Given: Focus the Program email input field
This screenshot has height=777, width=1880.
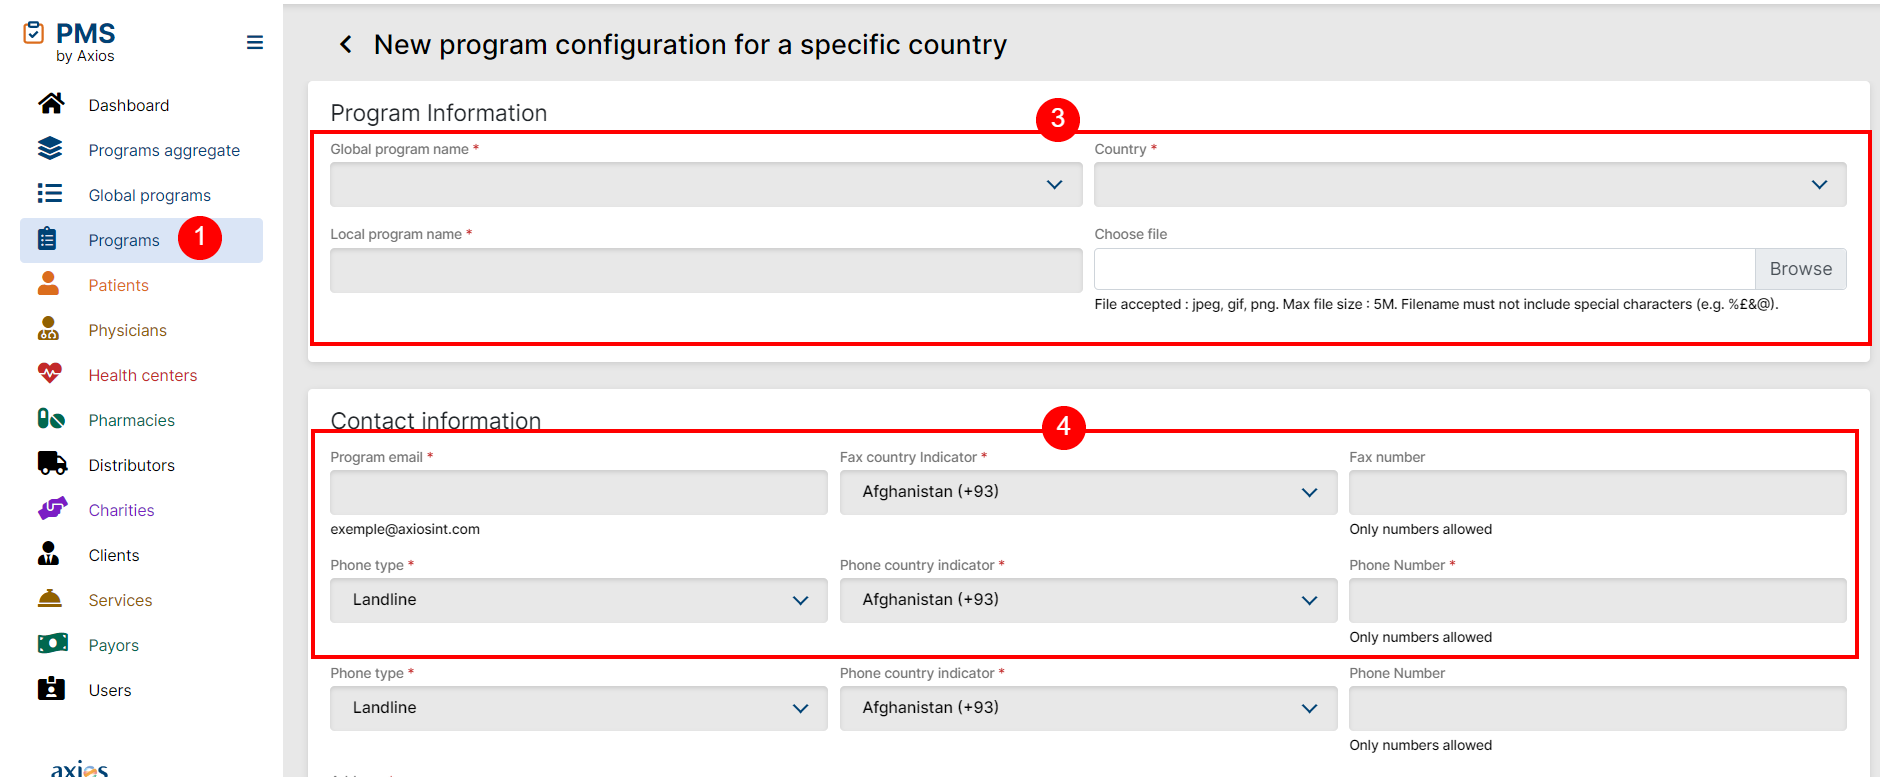Looking at the screenshot, I should [x=578, y=492].
